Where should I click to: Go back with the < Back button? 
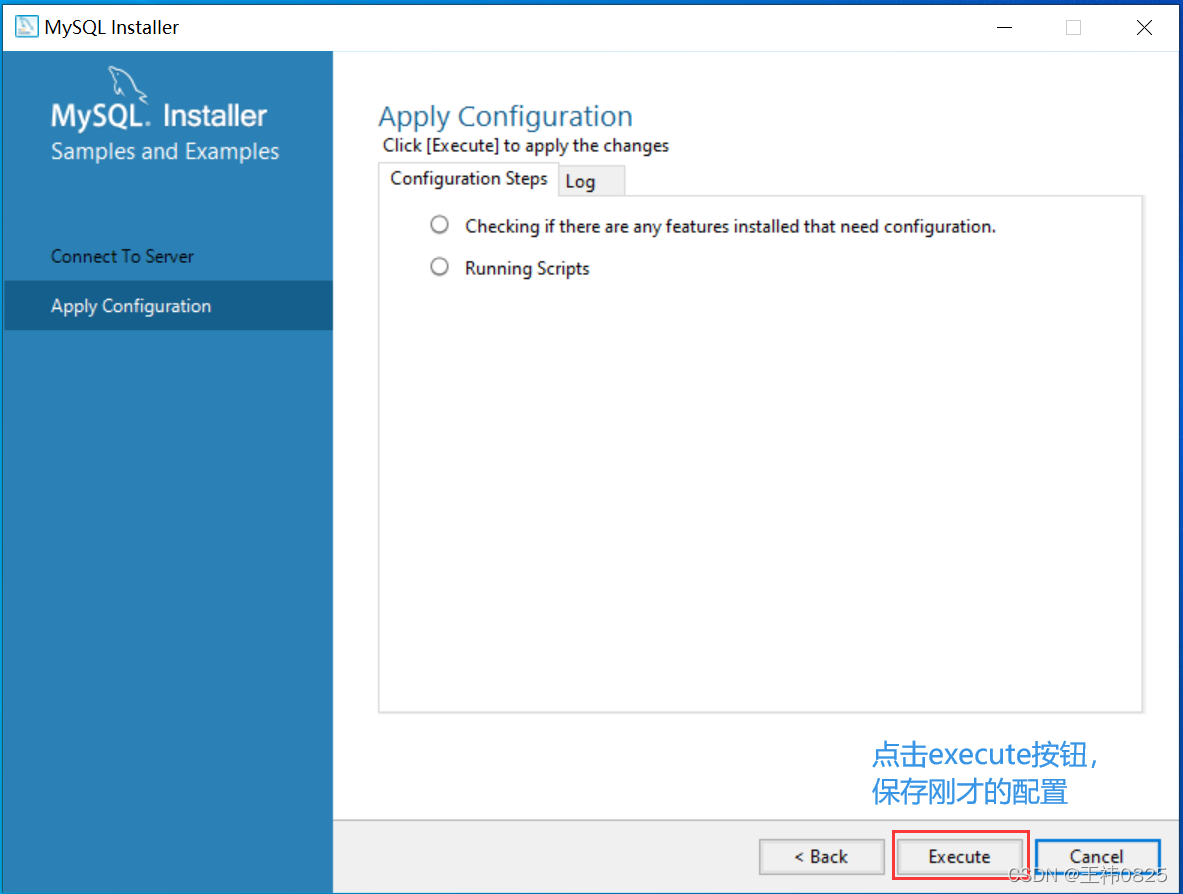(822, 856)
